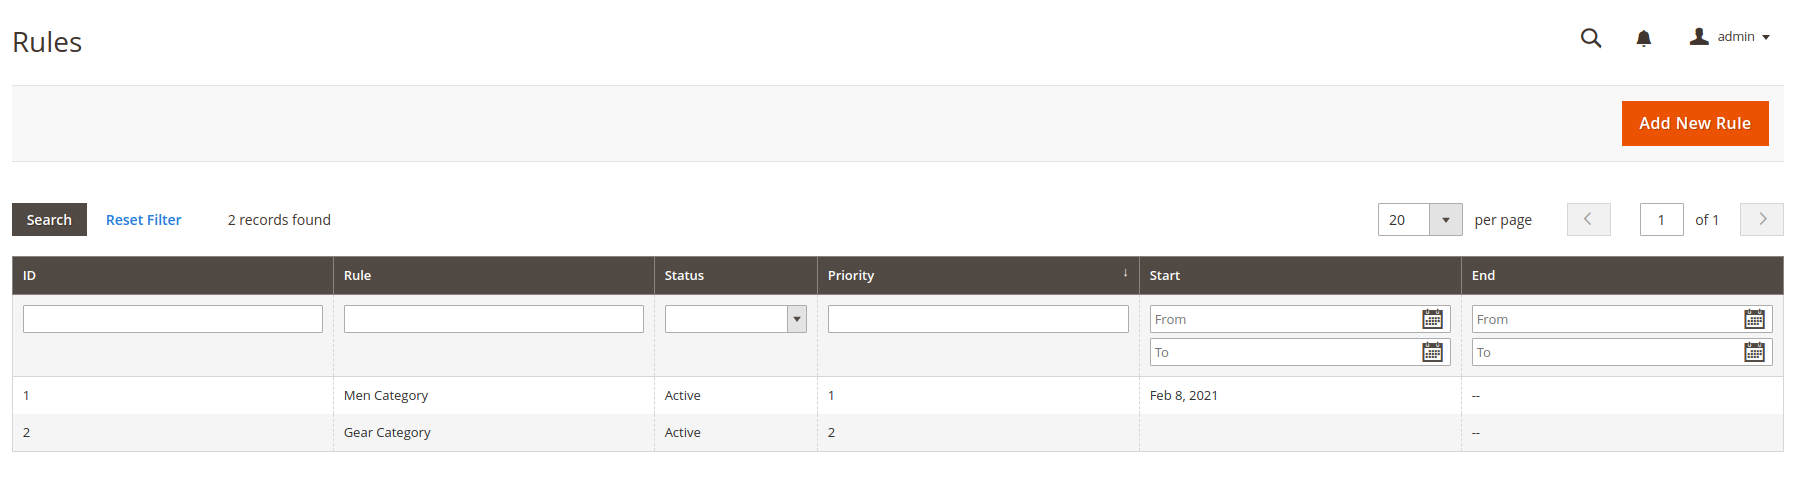Viewport: 1802px width, 479px height.
Task: Open the notifications bell
Action: click(x=1643, y=38)
